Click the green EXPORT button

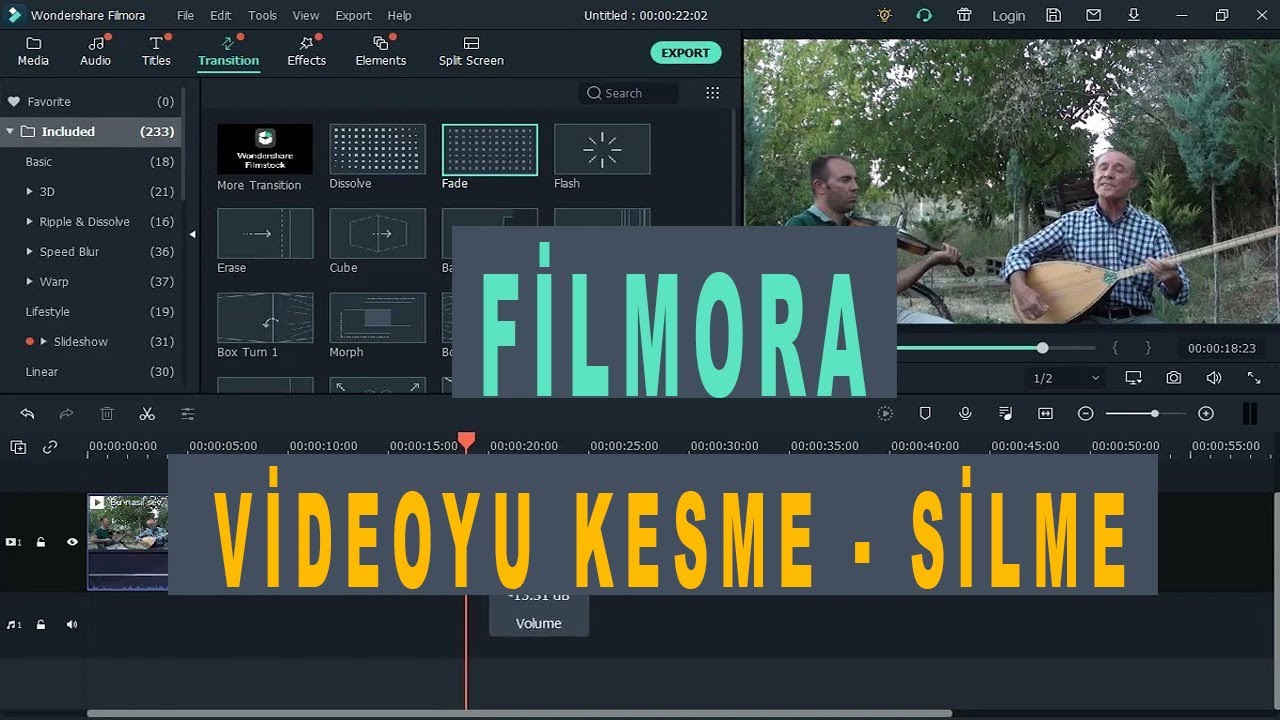click(x=685, y=53)
